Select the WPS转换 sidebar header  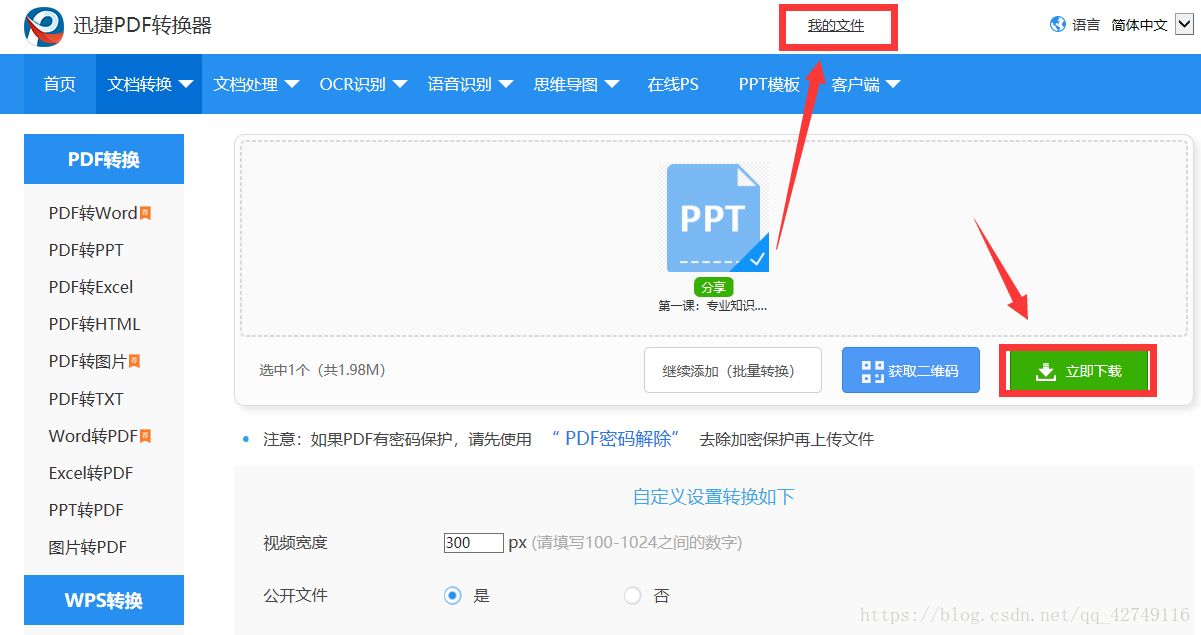[x=104, y=600]
